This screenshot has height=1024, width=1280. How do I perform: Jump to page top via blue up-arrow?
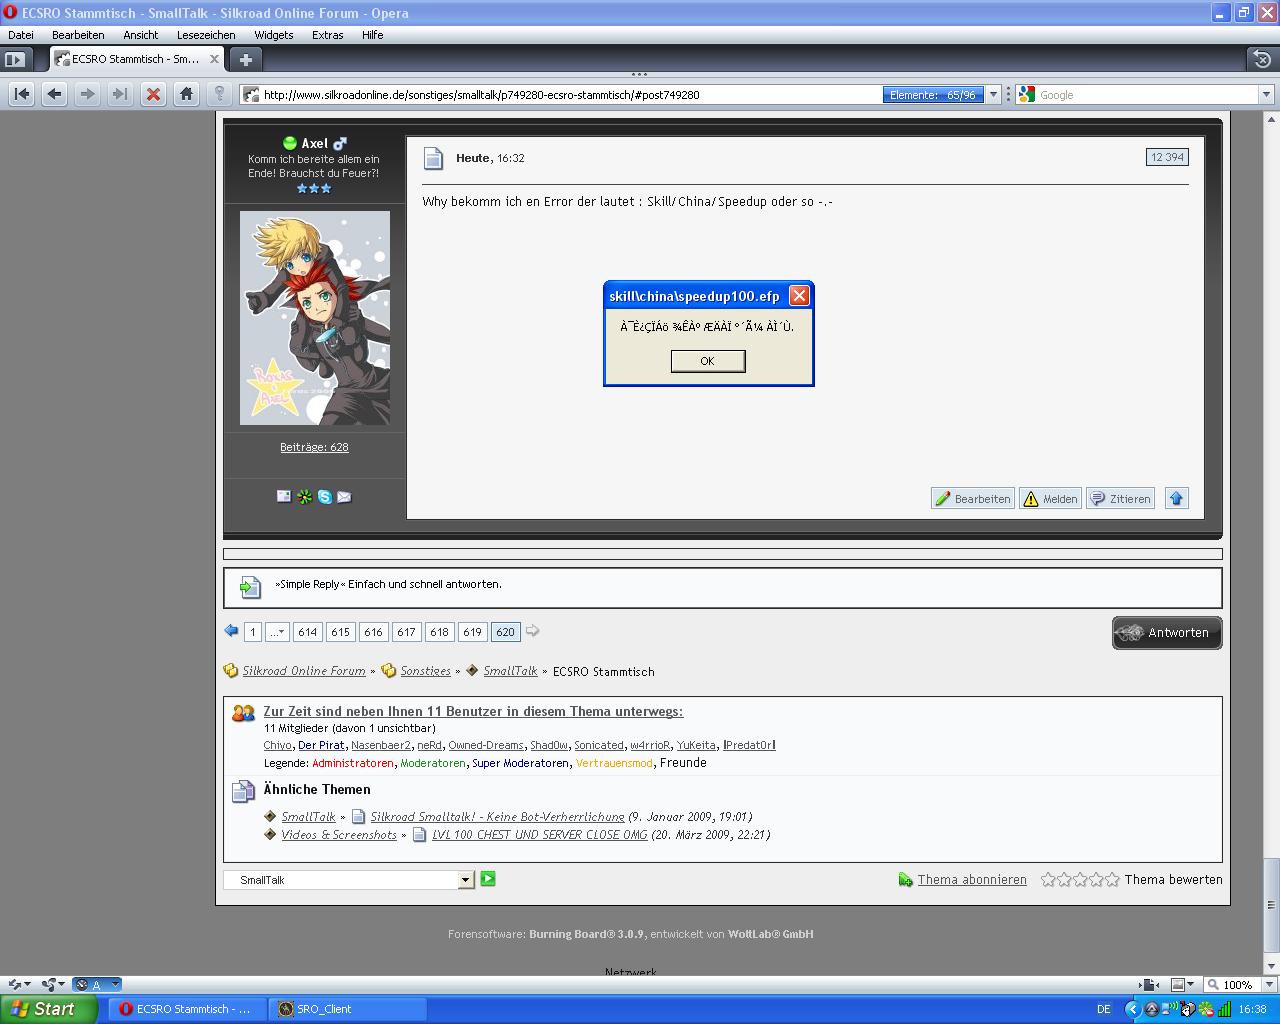pyautogui.click(x=1177, y=498)
